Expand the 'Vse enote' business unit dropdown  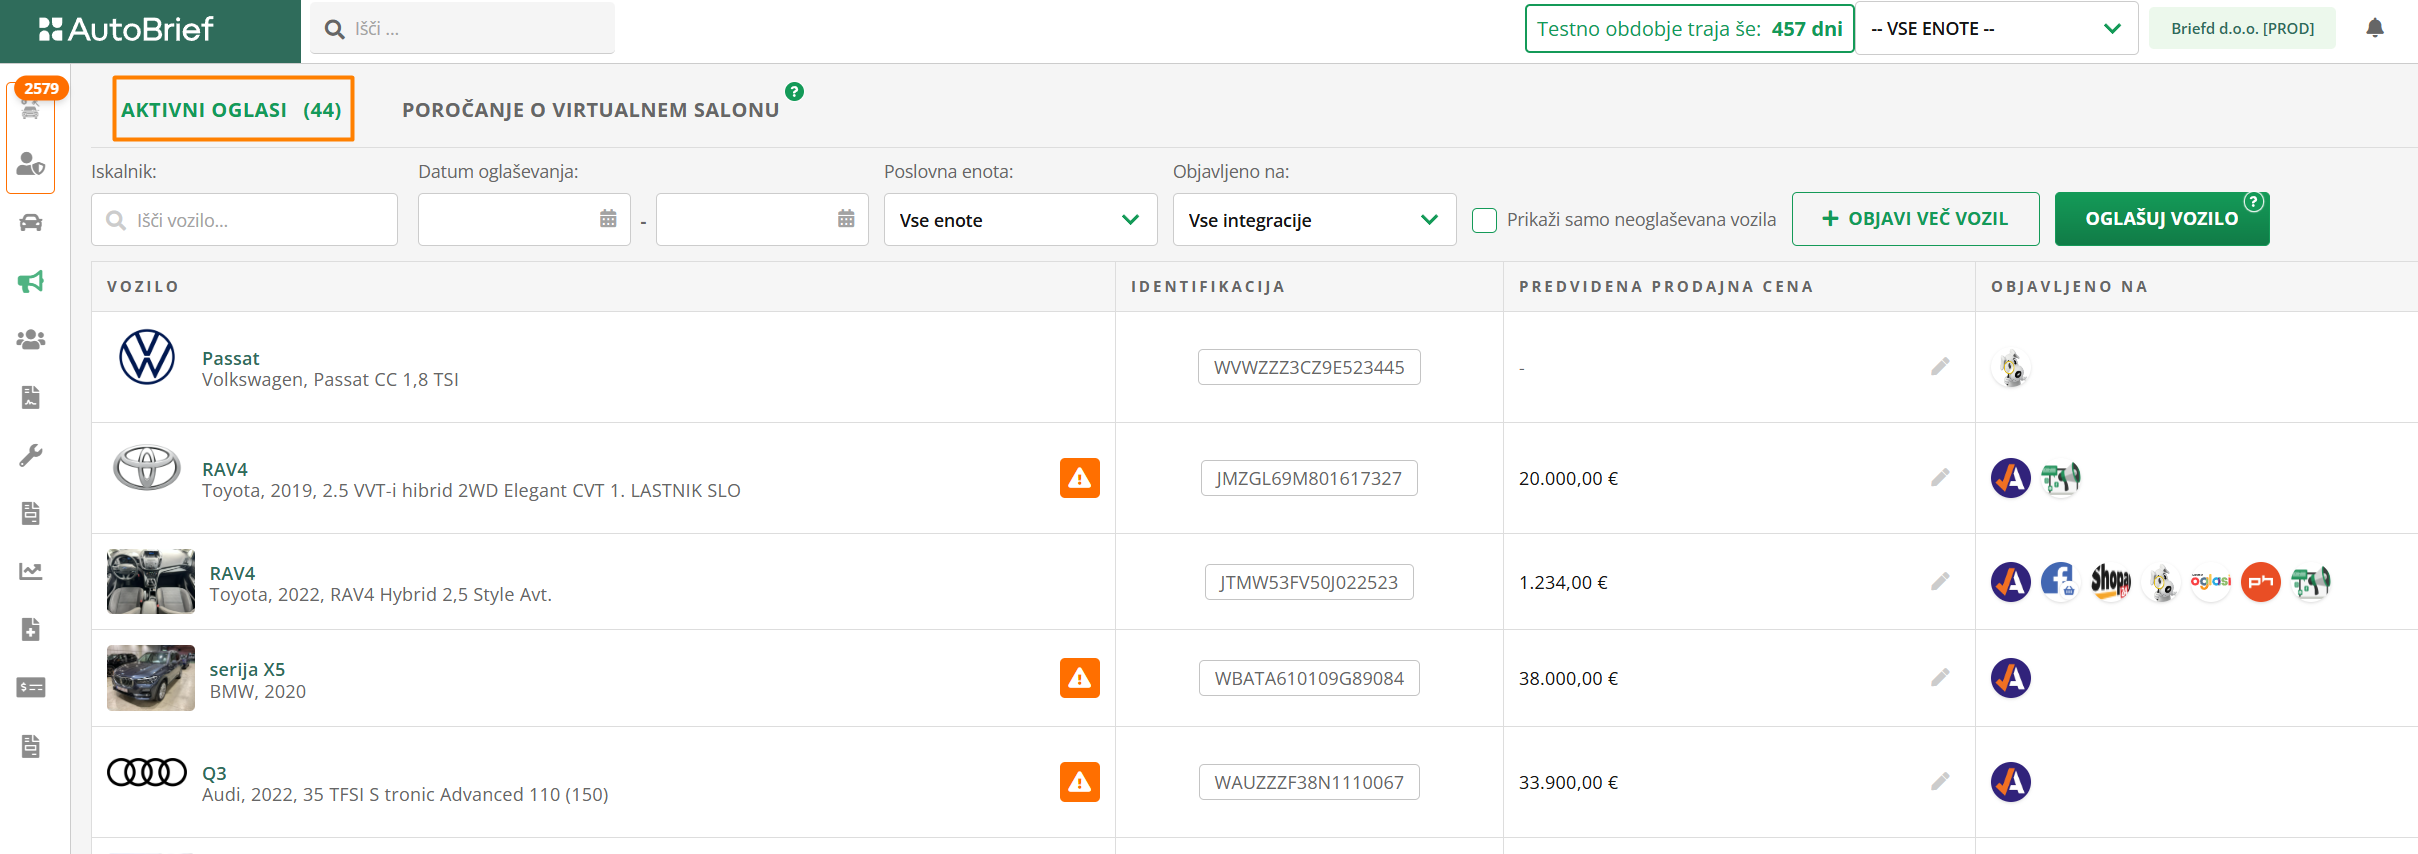point(1020,220)
